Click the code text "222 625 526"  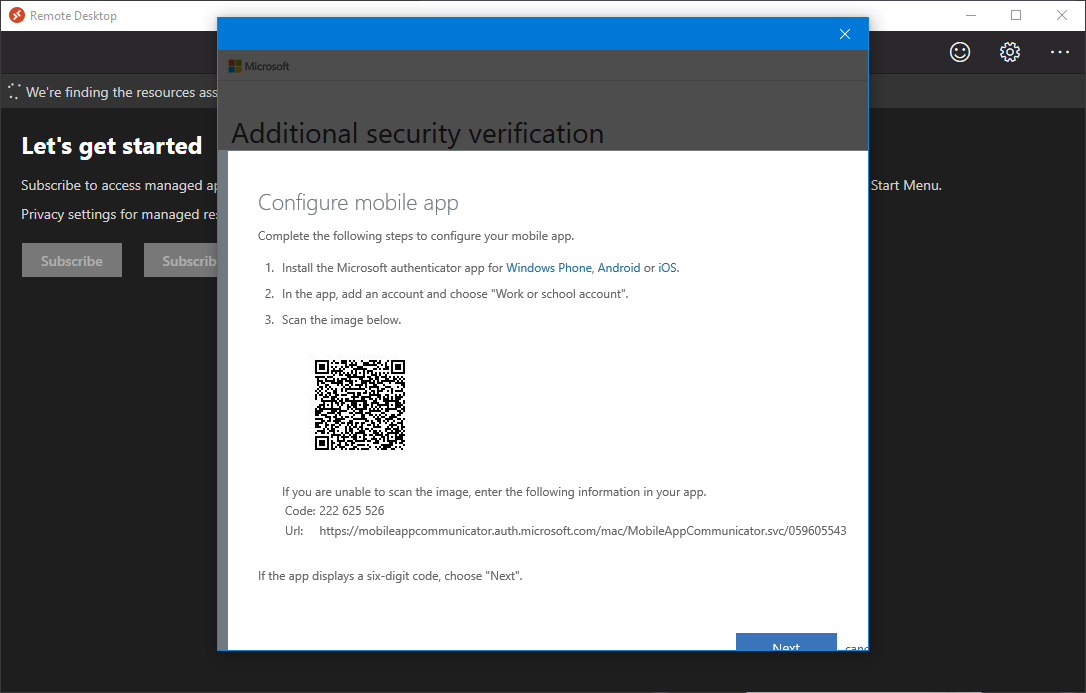click(x=352, y=511)
